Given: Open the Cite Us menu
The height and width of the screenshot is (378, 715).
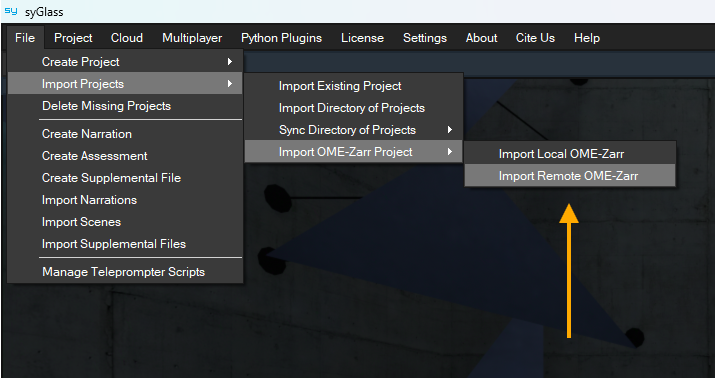Looking at the screenshot, I should pyautogui.click(x=535, y=38).
